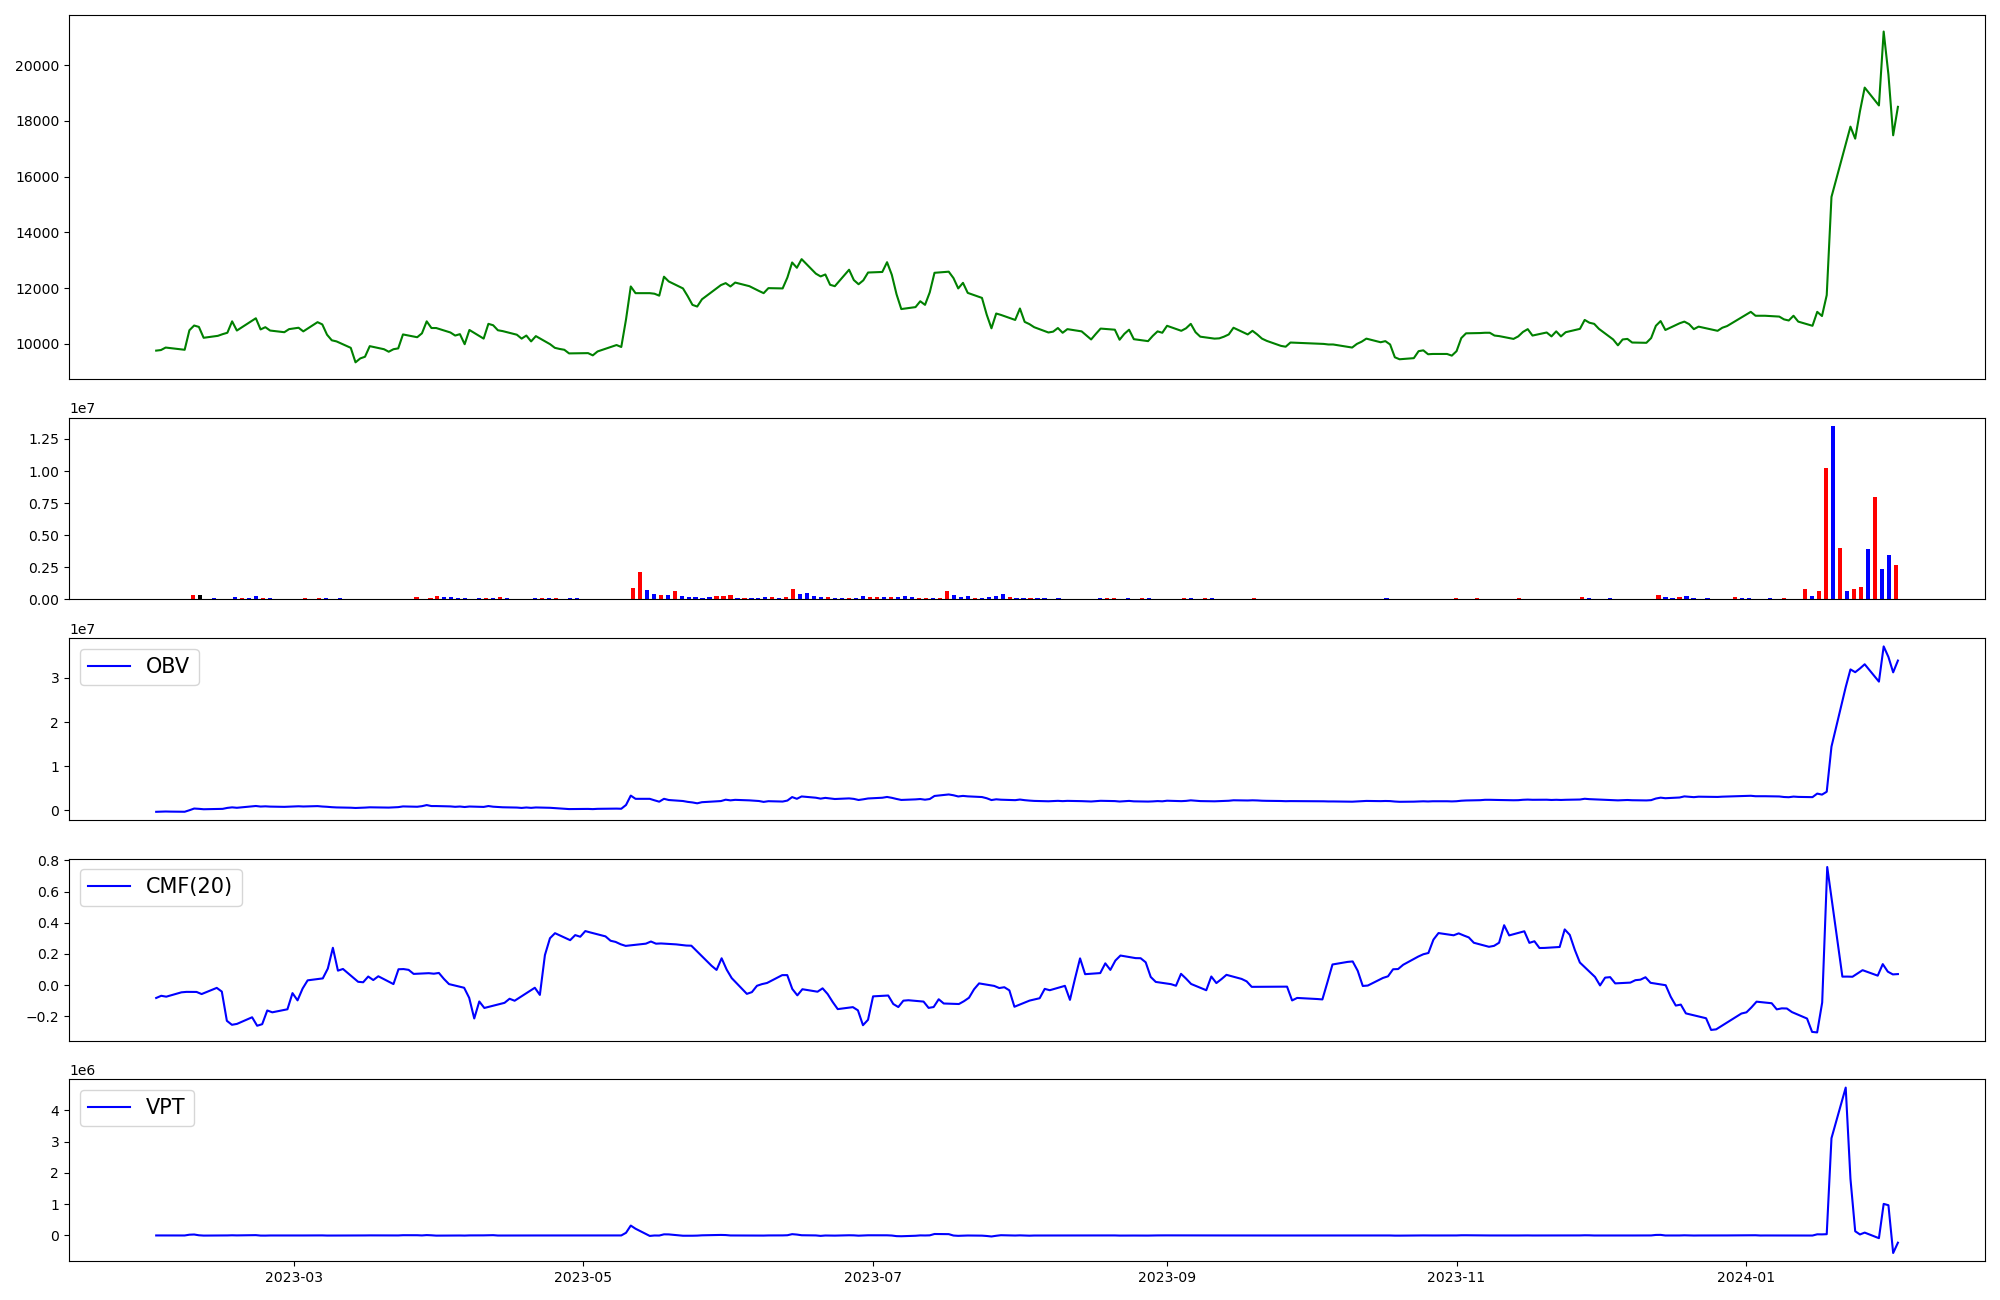Click the 14000 price axis label
Image resolution: width=2000 pixels, height=1300 pixels.
(x=37, y=233)
